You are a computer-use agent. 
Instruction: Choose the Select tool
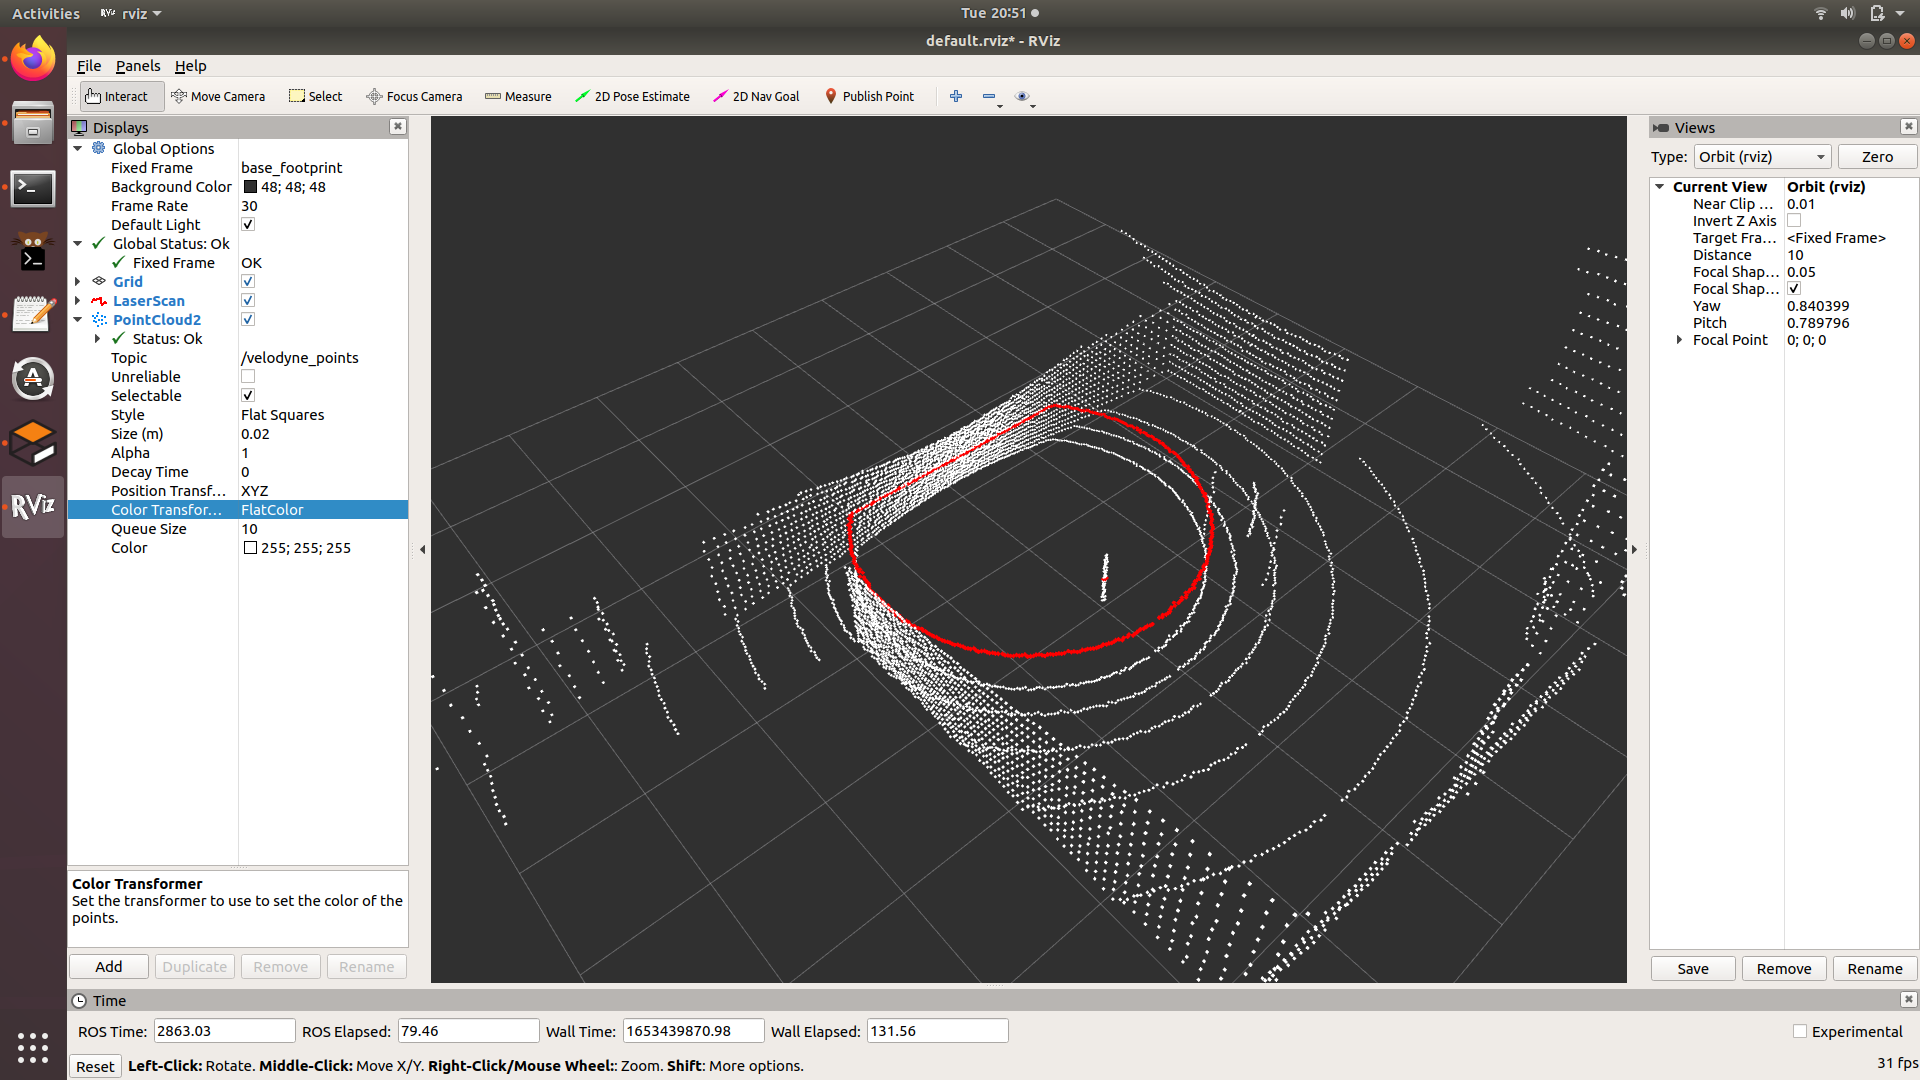315,96
